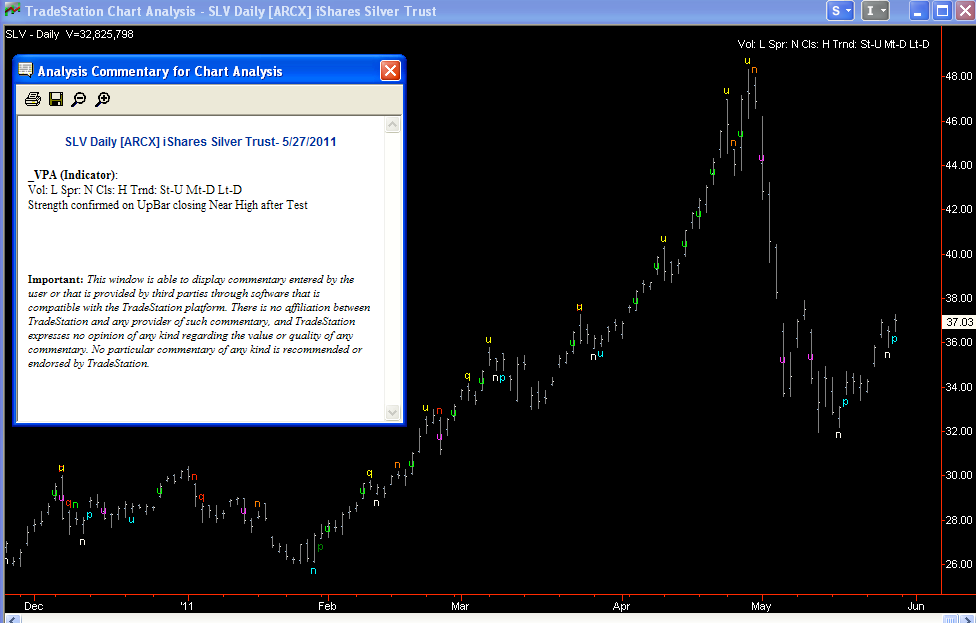This screenshot has height=623, width=976.
Task: Click the 48.00 price axis label
Action: (959, 76)
